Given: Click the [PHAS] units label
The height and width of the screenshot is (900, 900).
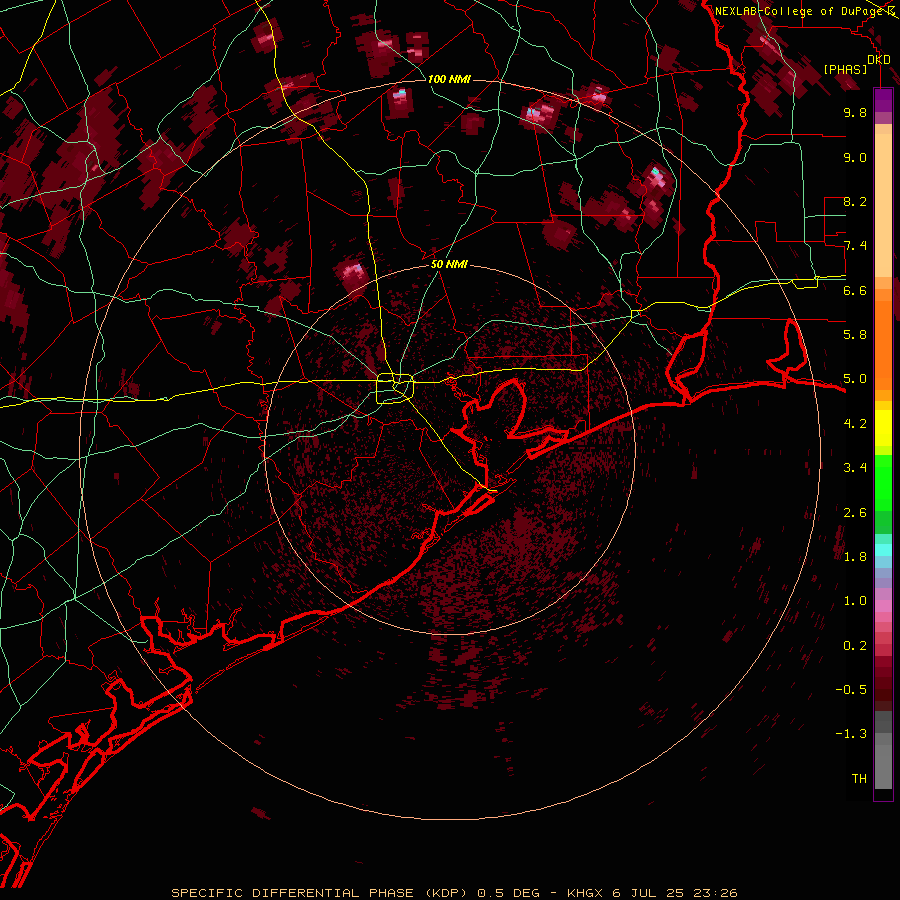Looking at the screenshot, I should coord(845,69).
